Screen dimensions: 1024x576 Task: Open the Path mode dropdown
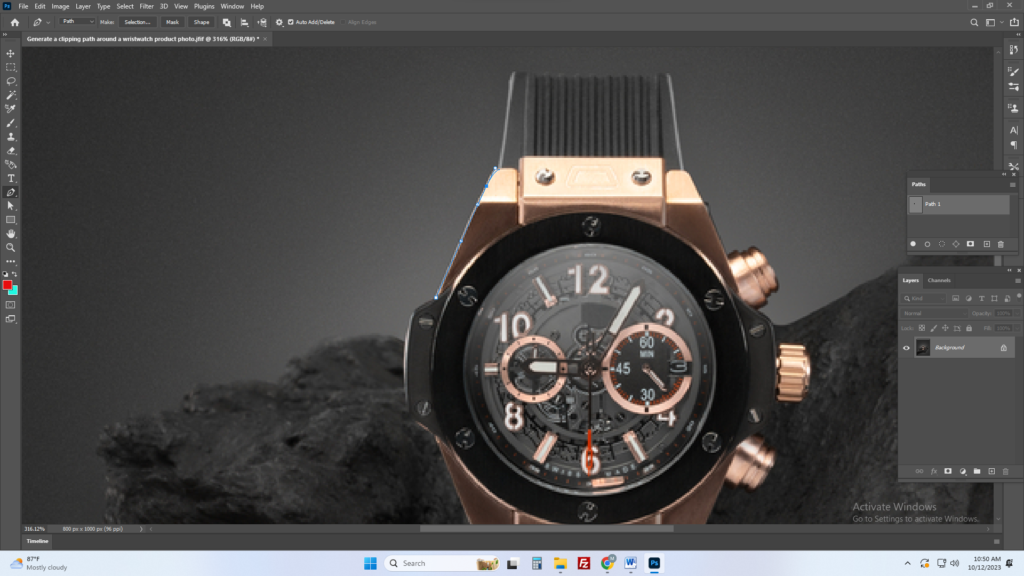pyautogui.click(x=76, y=21)
